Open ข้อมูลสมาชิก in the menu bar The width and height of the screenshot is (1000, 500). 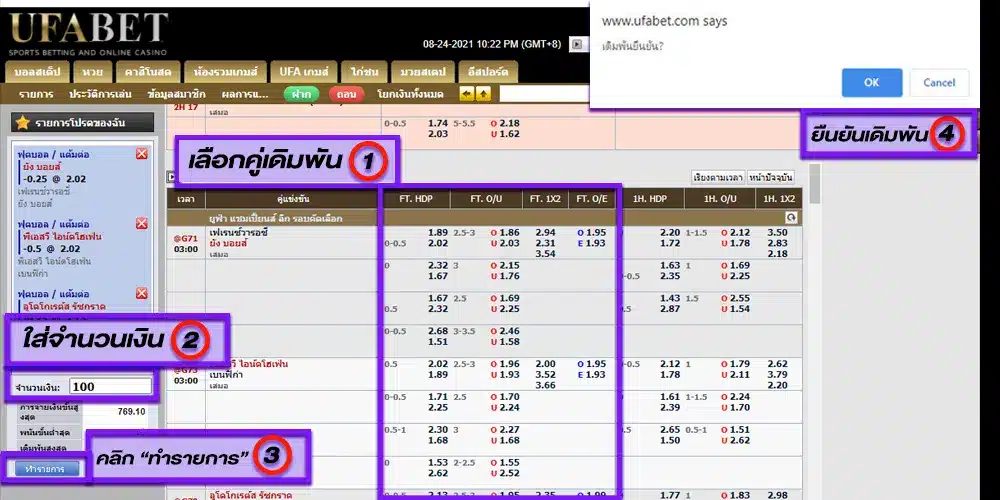coord(176,94)
